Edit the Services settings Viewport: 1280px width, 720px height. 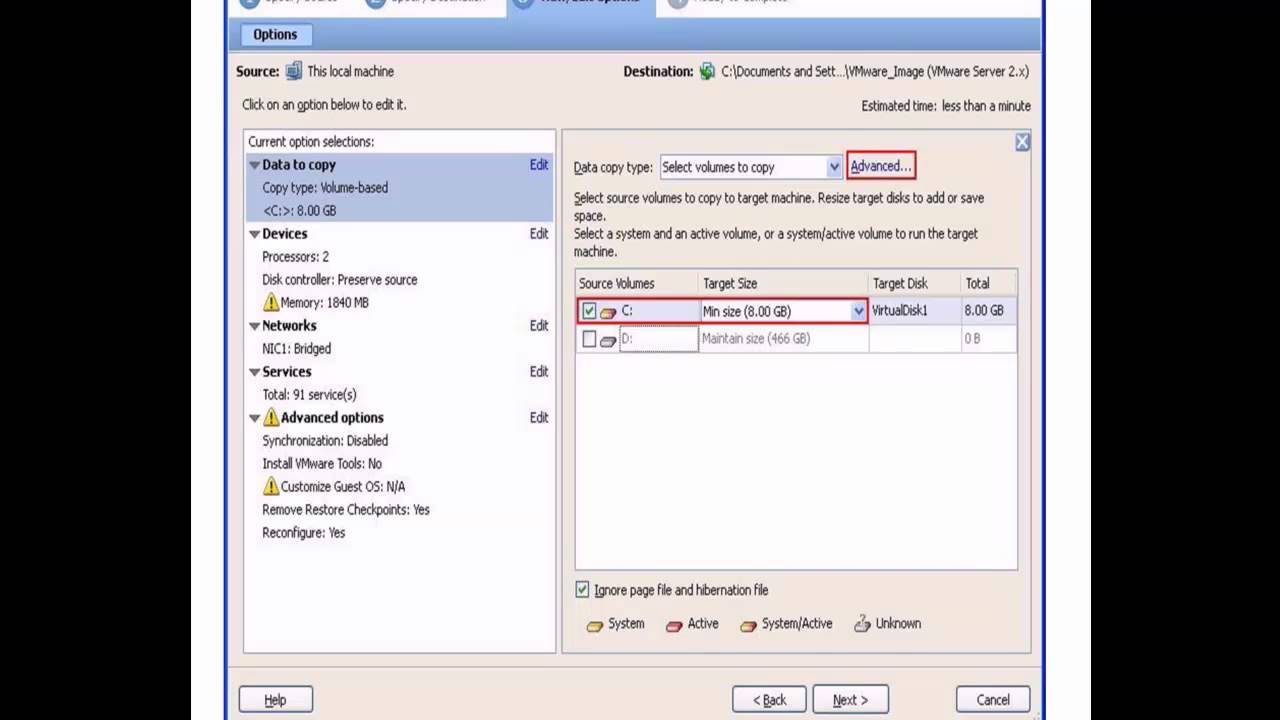(x=539, y=372)
